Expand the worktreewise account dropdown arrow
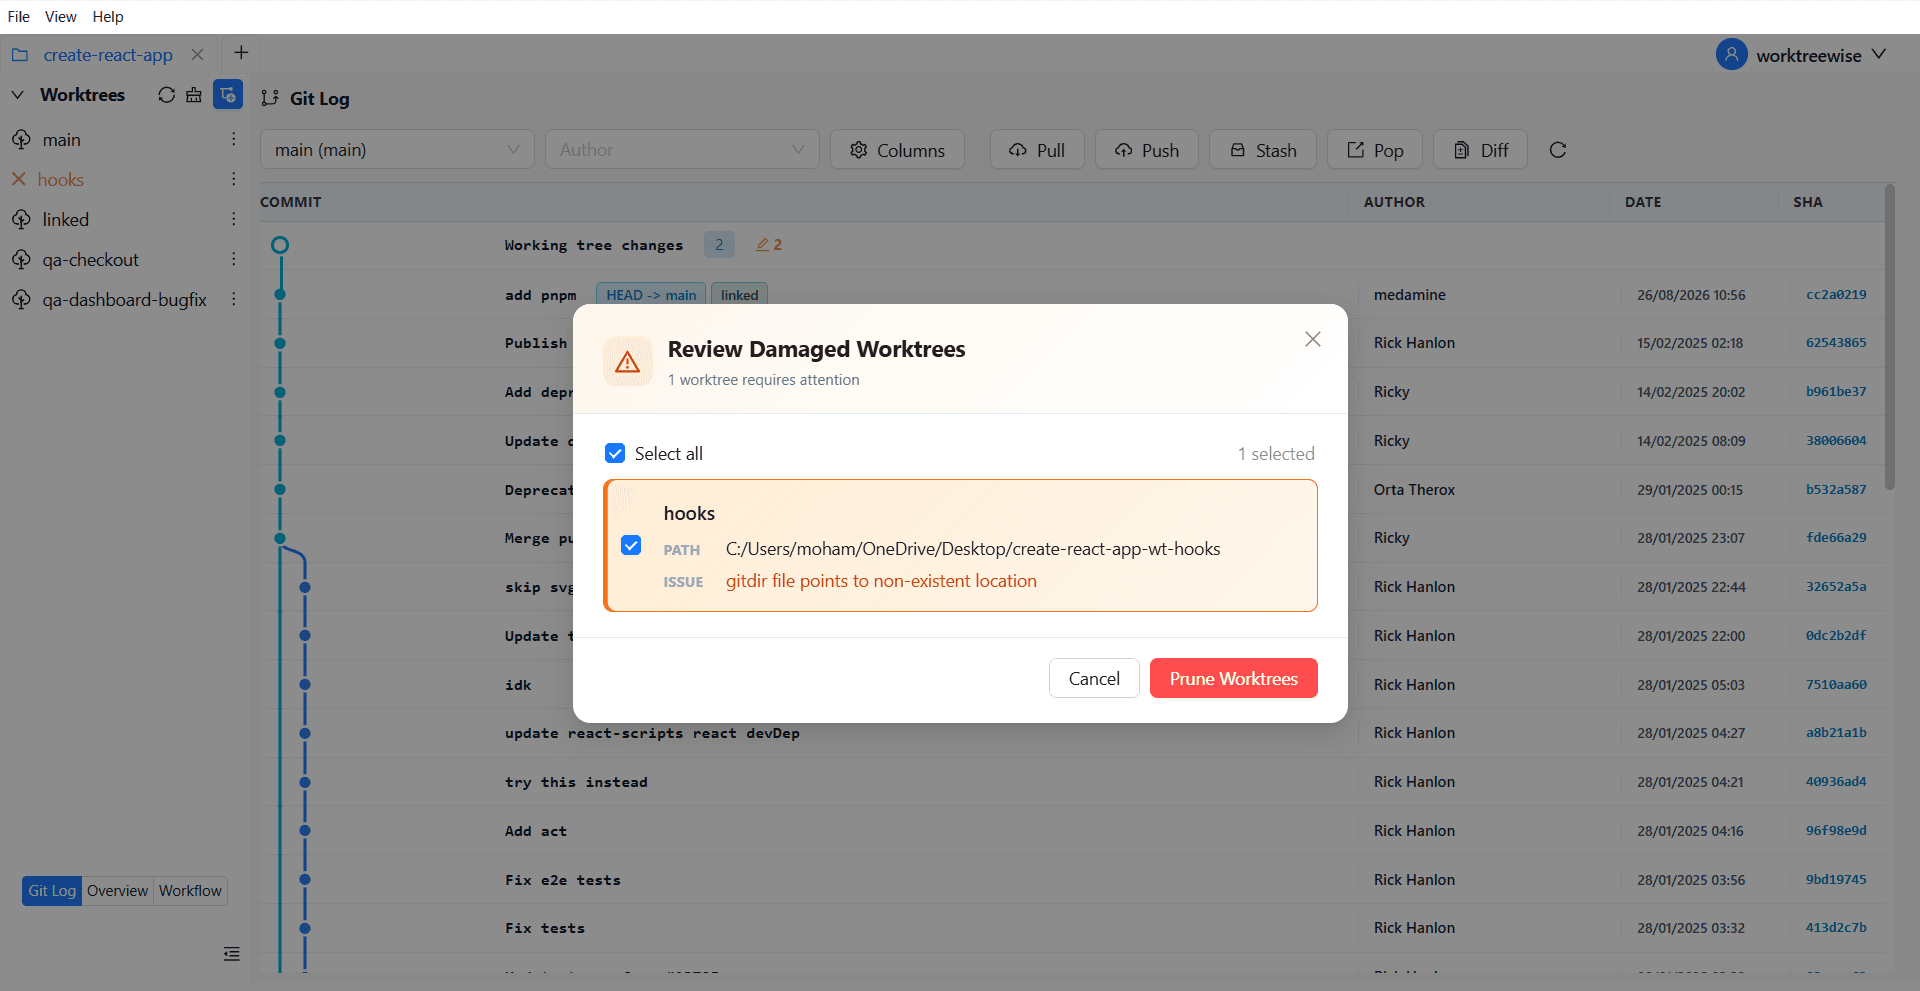1920x991 pixels. (1879, 54)
